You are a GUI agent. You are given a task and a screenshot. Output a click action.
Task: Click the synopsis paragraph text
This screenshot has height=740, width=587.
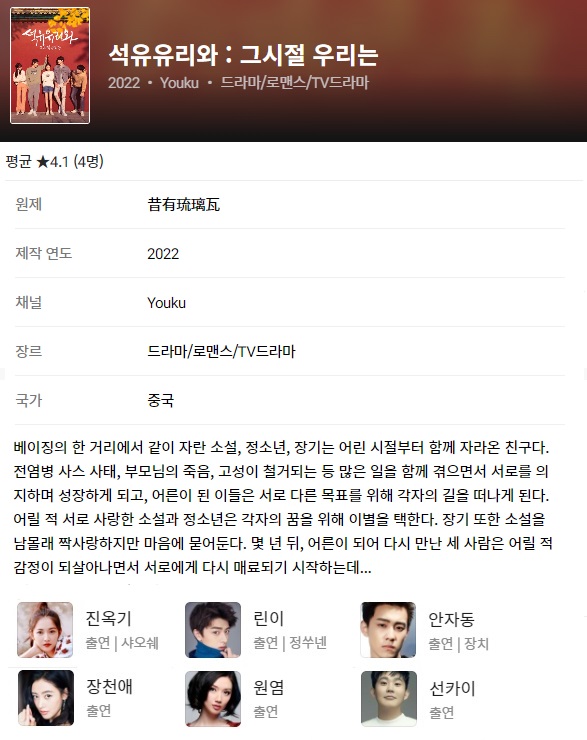(283, 507)
